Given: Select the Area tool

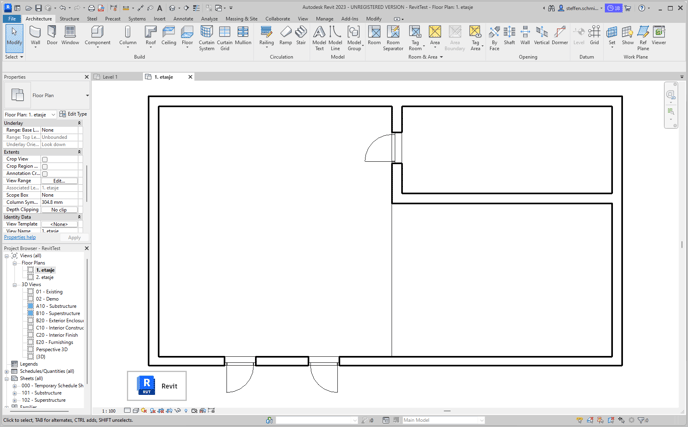Looking at the screenshot, I should 435,35.
